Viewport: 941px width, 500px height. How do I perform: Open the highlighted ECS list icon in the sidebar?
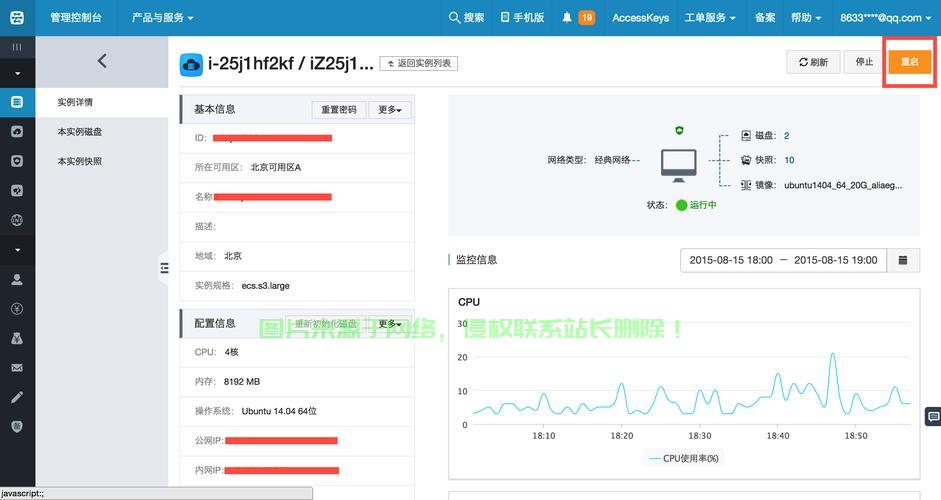tap(17, 102)
